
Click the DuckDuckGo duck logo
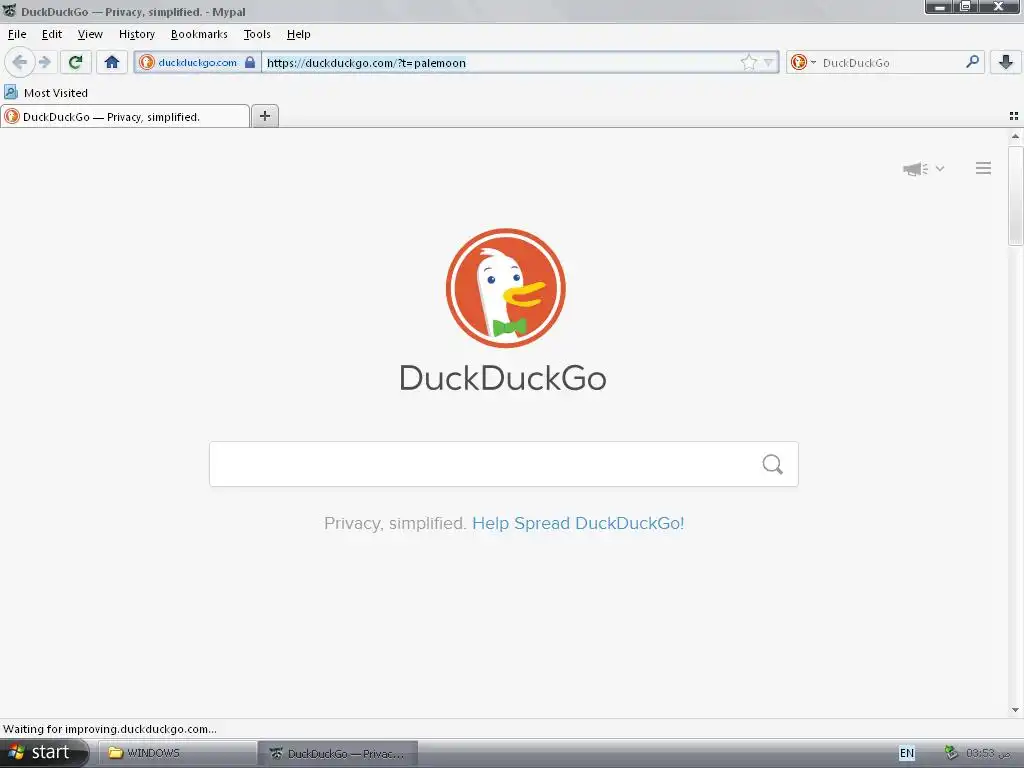[505, 288]
